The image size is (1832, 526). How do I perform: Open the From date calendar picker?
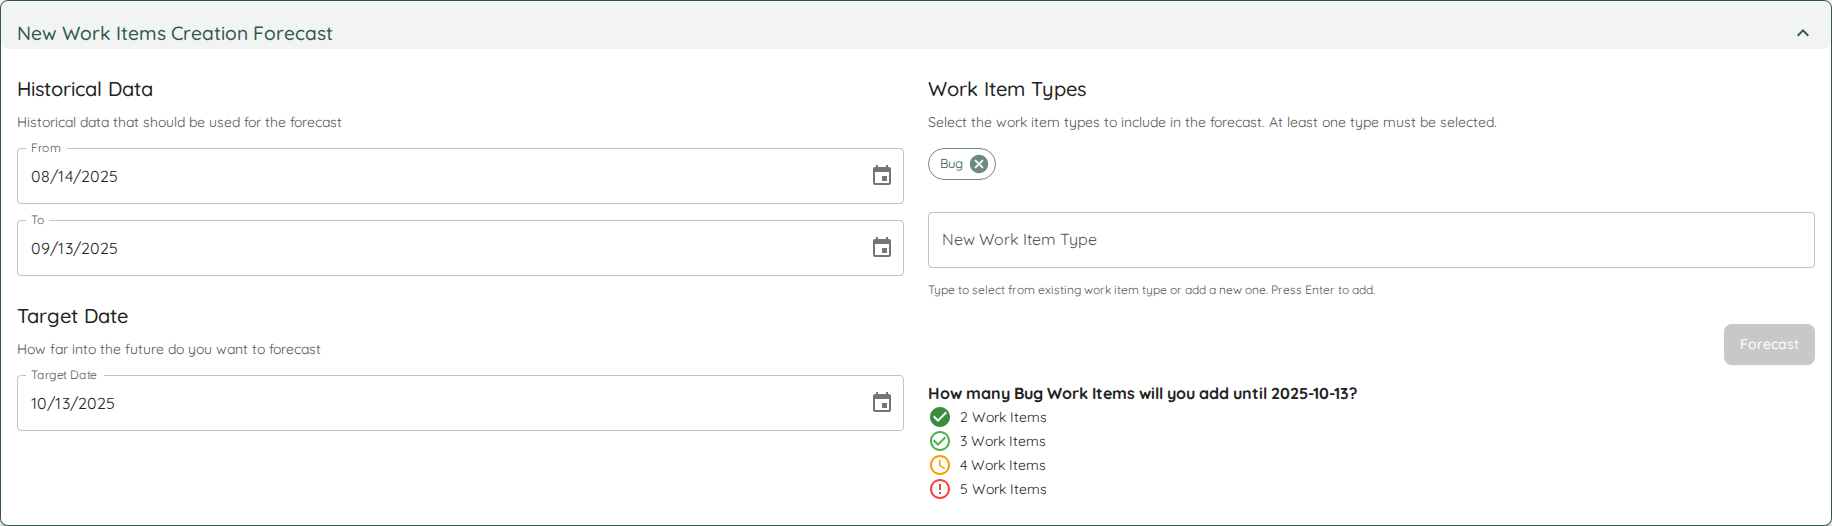click(881, 176)
